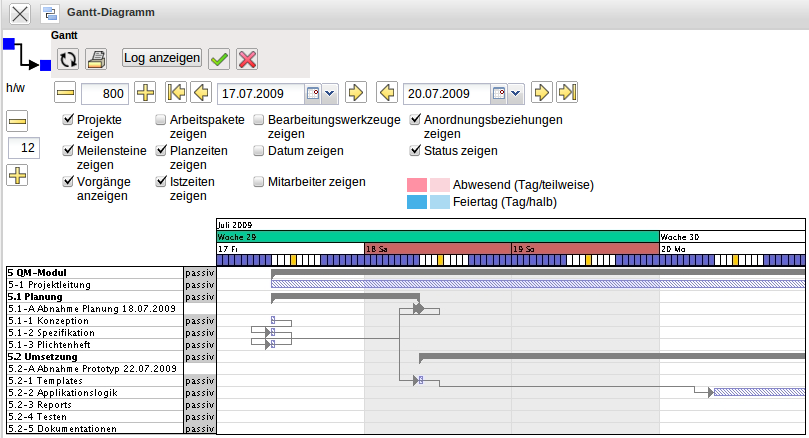Decrease width with minus next to 800
The width and height of the screenshot is (809, 438).
[x=65, y=93]
